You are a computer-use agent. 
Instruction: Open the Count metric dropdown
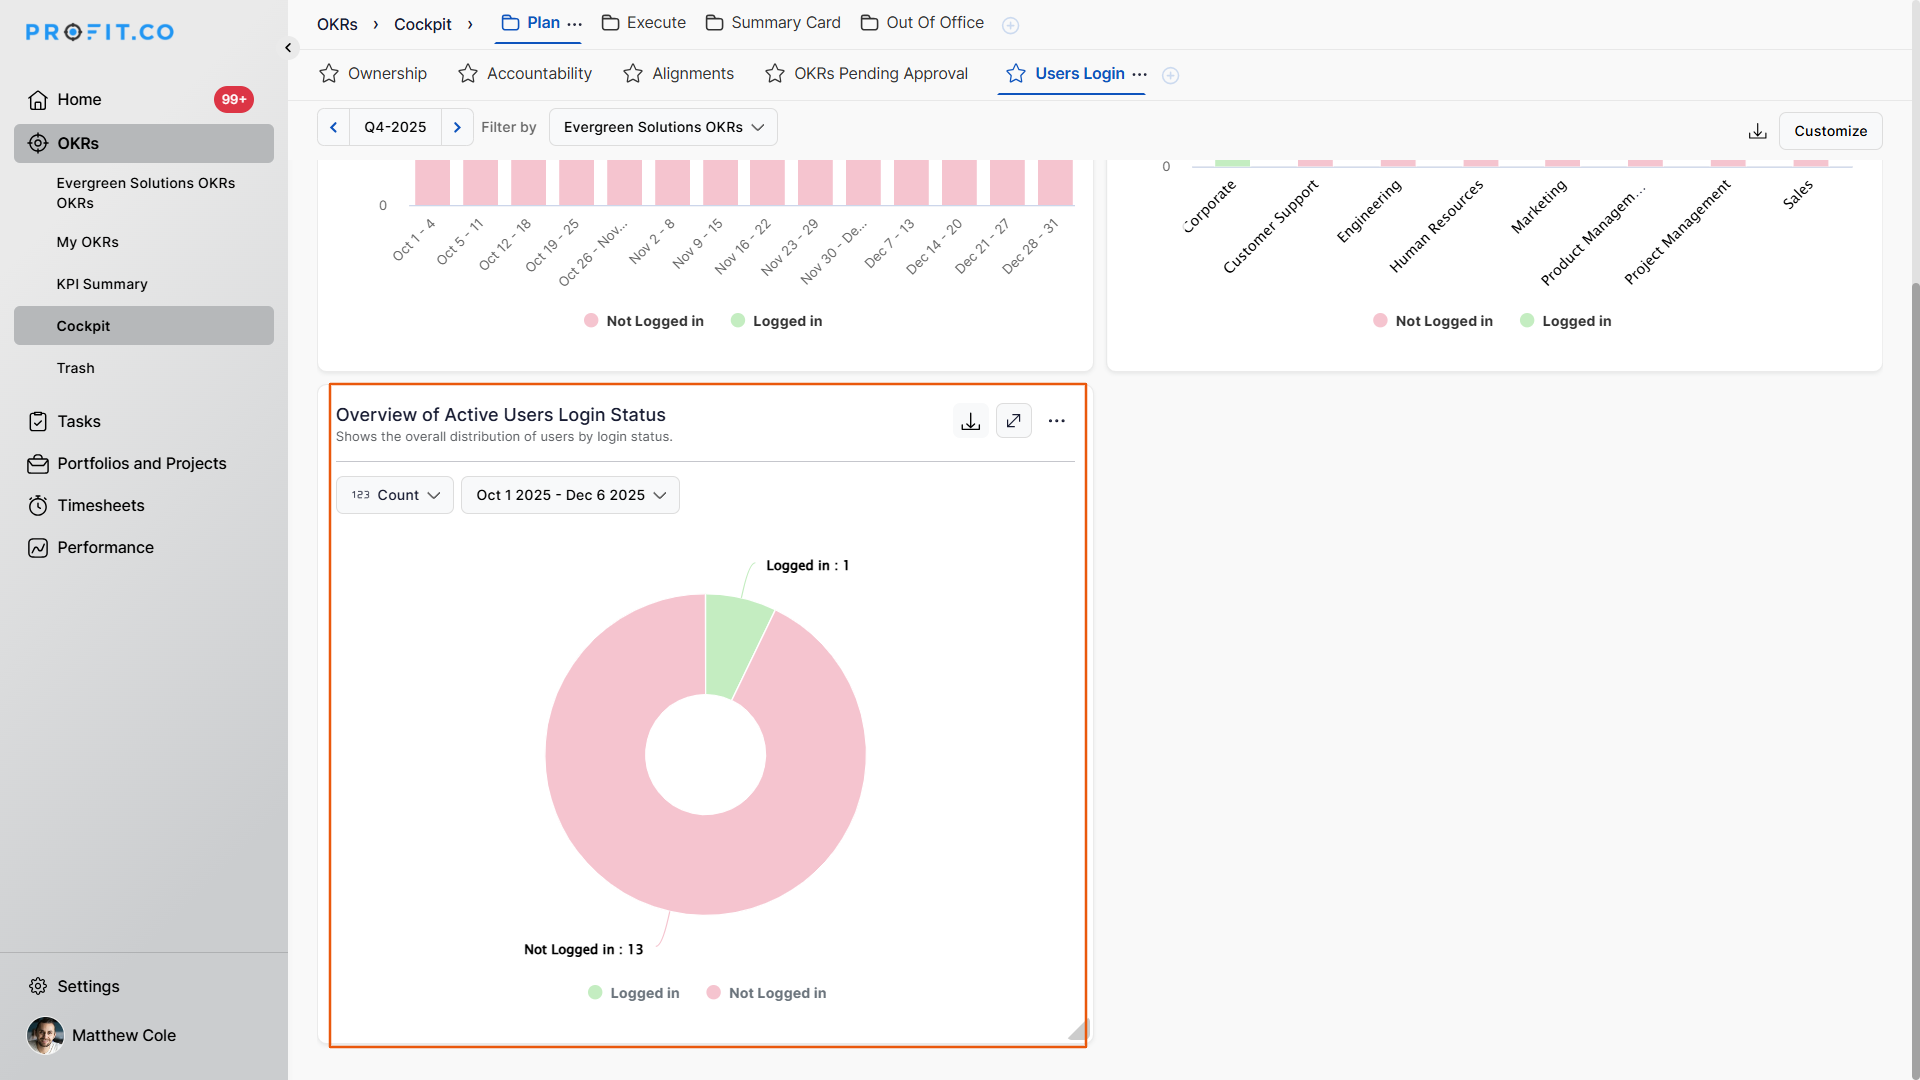pos(395,495)
